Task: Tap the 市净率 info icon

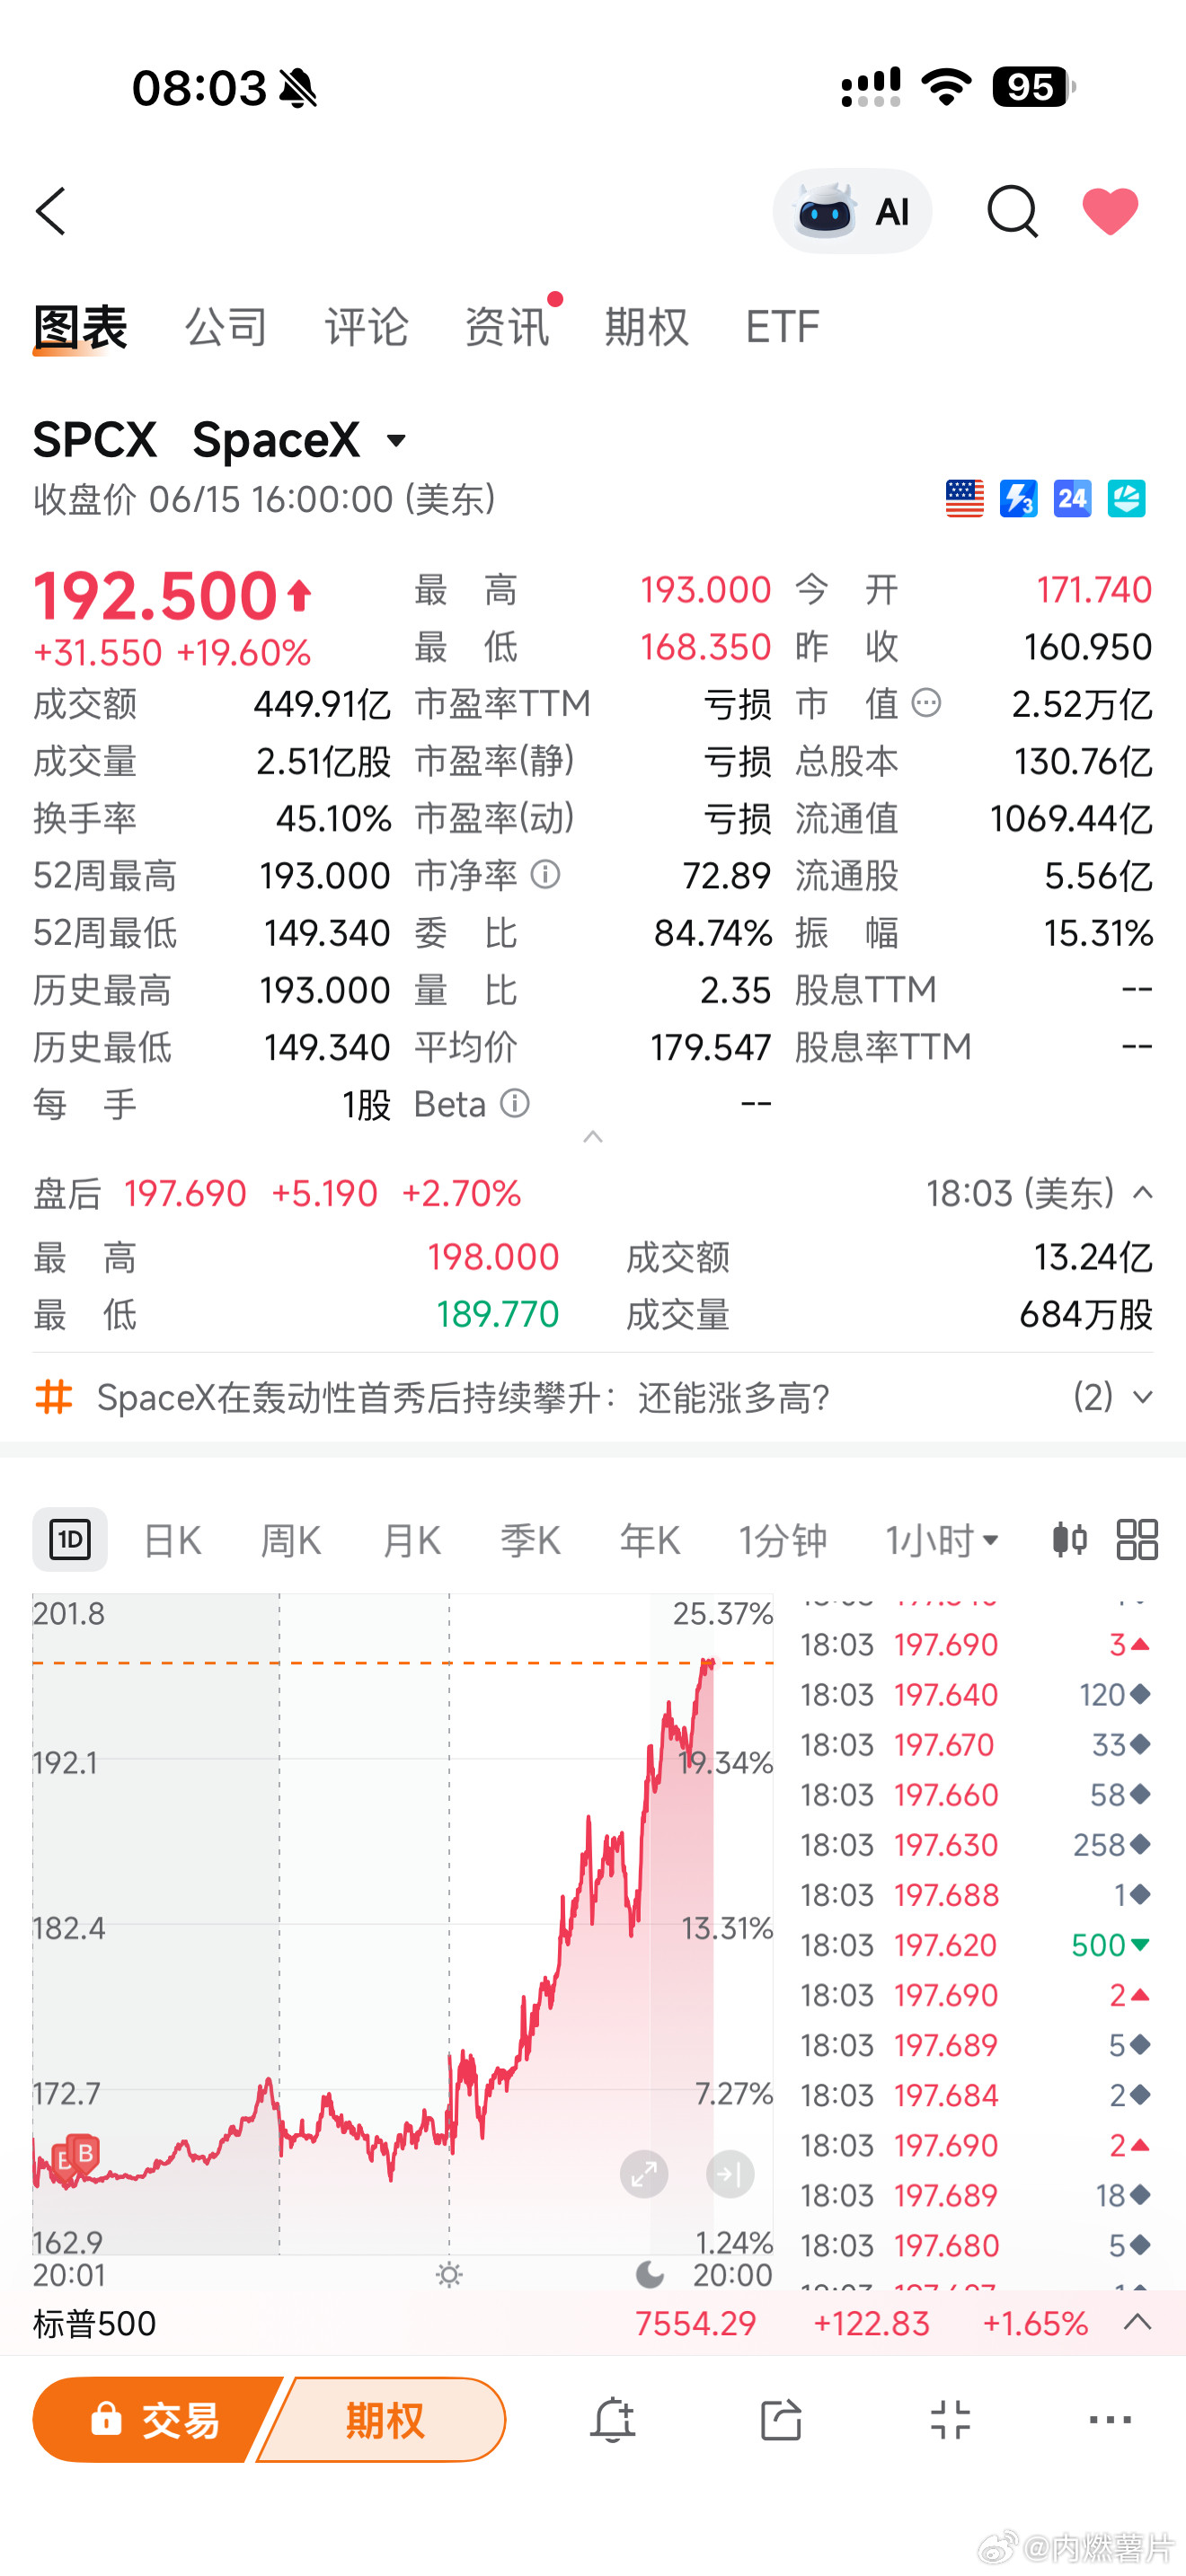Action: pos(545,875)
